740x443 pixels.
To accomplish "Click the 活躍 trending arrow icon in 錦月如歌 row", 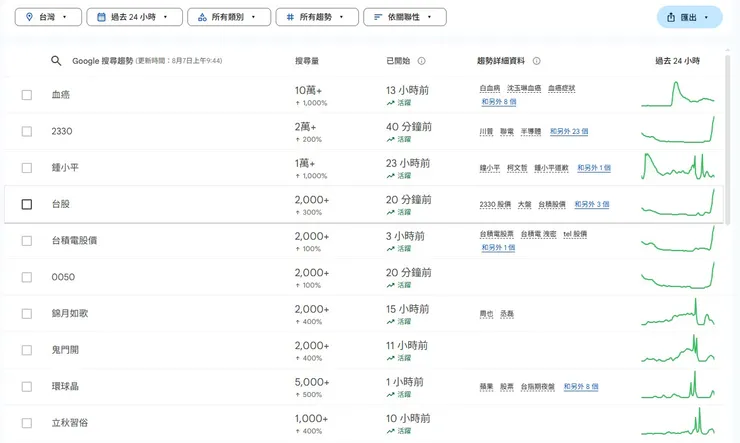I will (x=390, y=322).
